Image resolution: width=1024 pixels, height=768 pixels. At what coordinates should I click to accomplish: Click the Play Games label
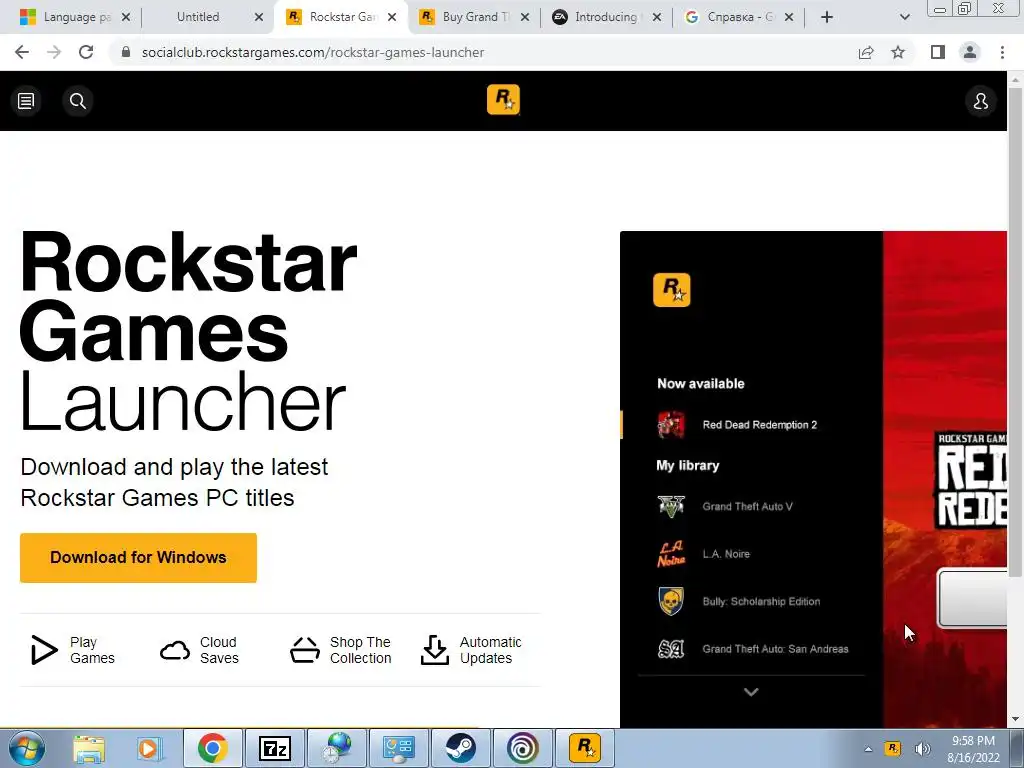(x=92, y=650)
